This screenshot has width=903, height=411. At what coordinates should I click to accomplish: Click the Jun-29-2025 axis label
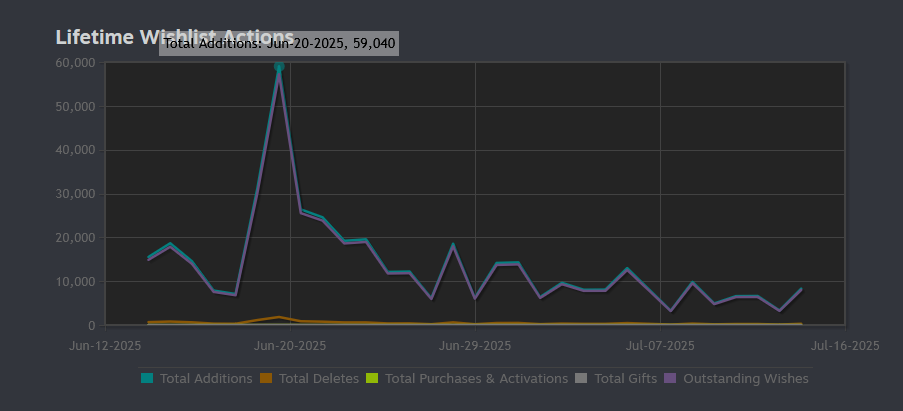pyautogui.click(x=475, y=346)
